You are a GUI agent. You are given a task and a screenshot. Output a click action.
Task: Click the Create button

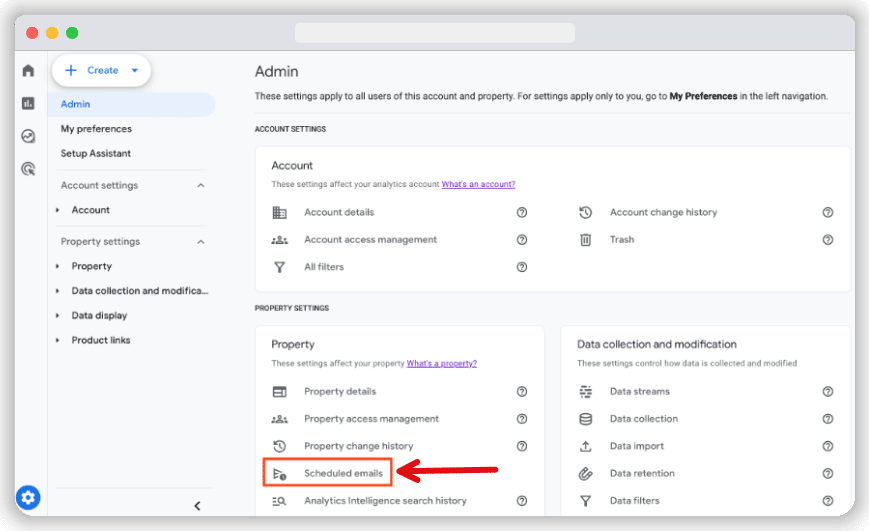tap(101, 70)
